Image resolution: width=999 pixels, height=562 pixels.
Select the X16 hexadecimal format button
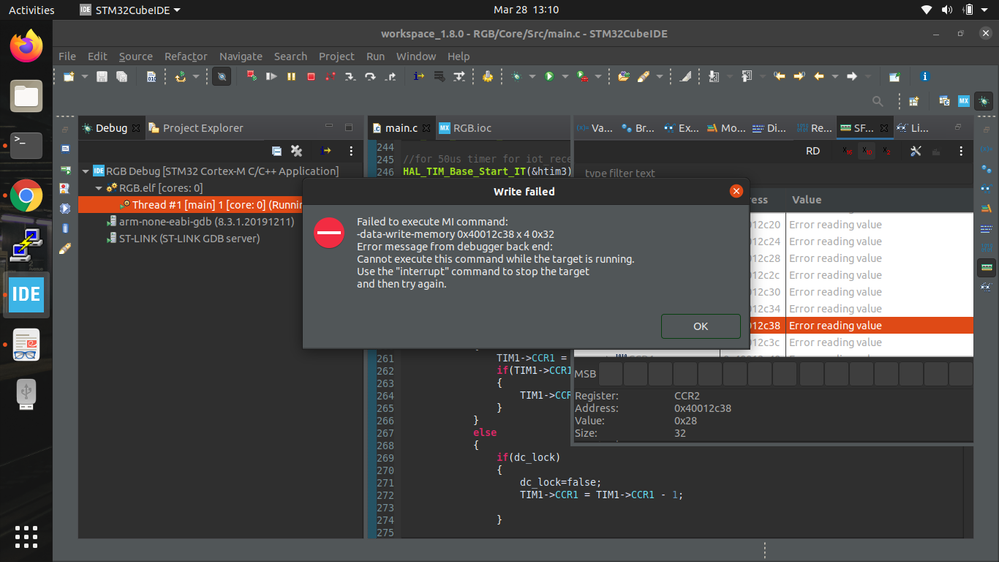847,151
